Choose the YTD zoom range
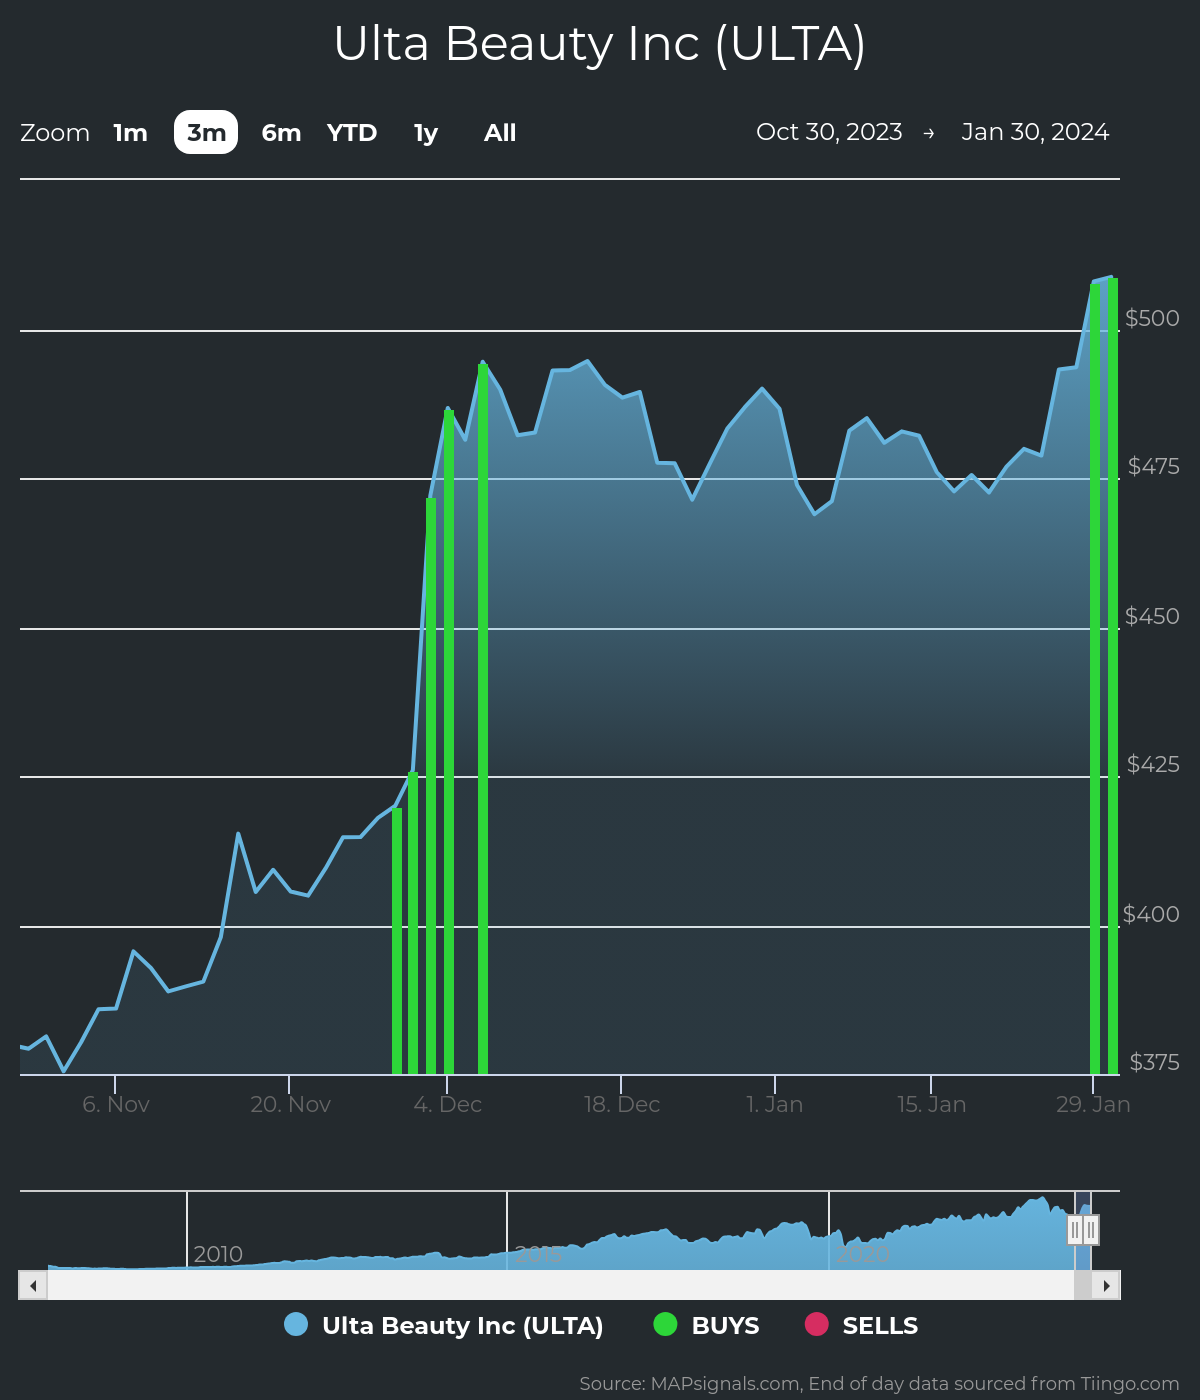 352,133
